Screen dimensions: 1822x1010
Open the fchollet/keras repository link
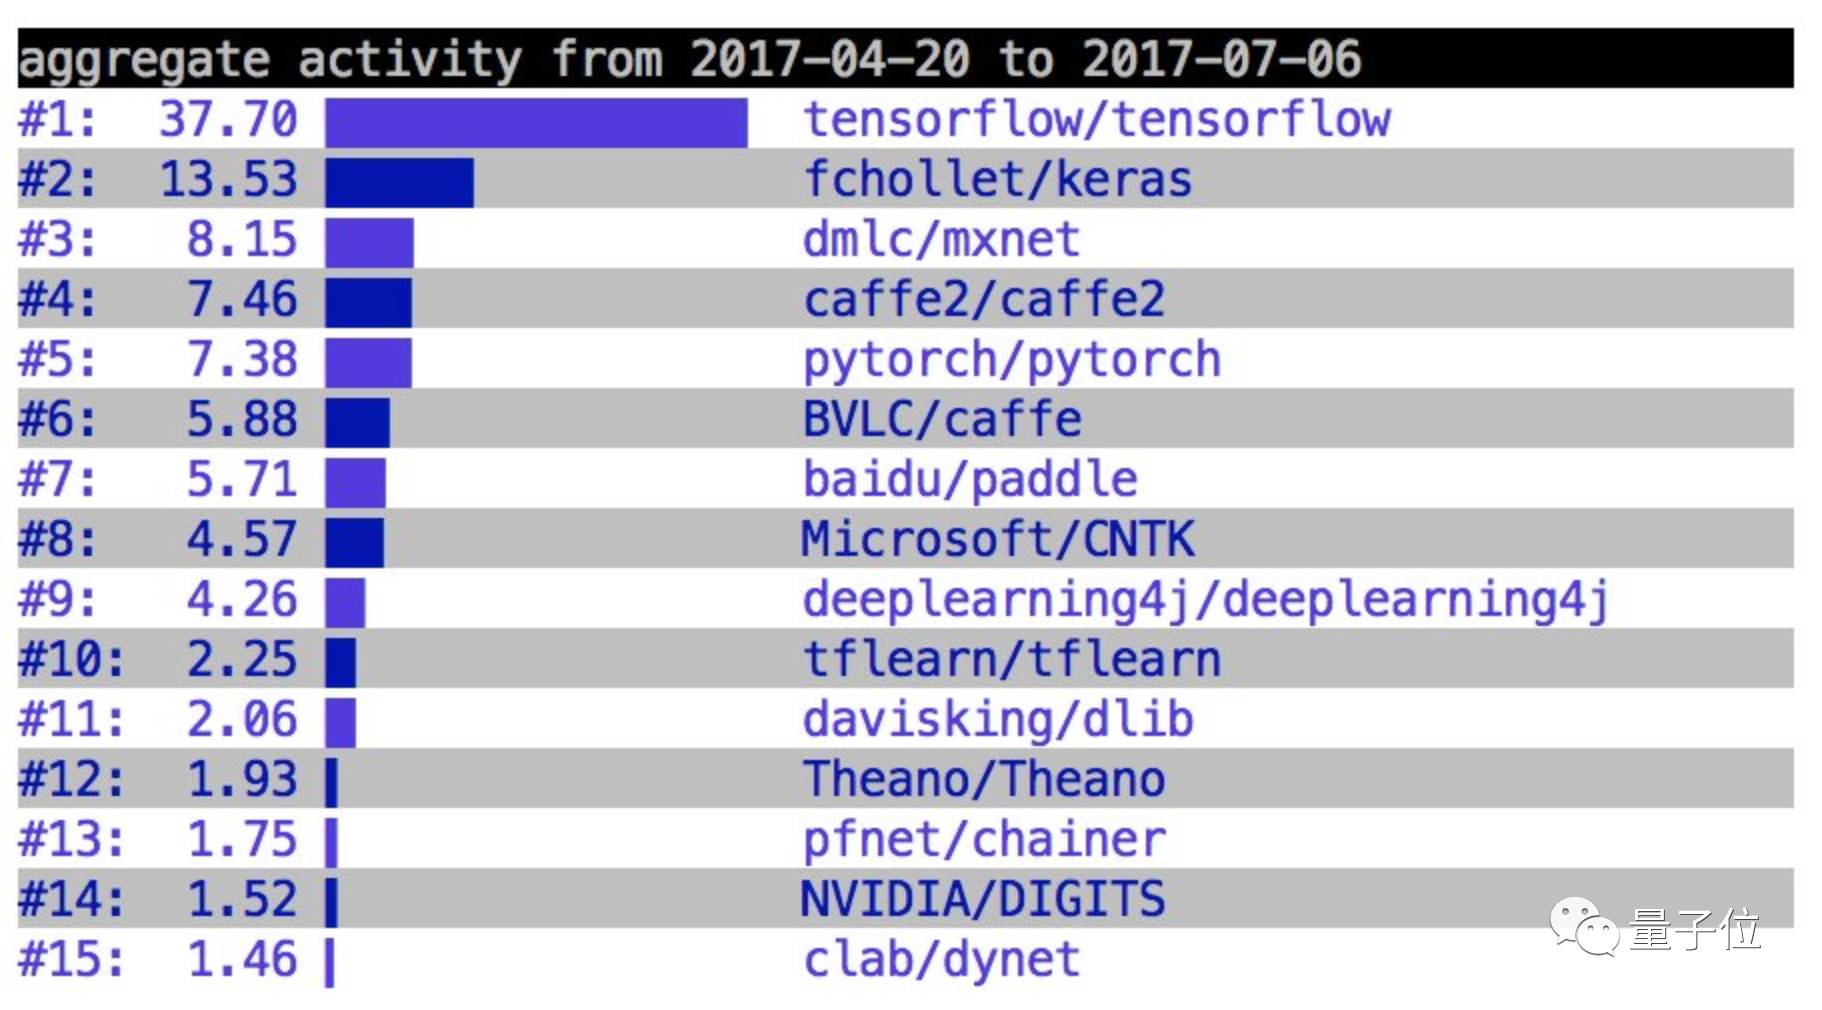(997, 180)
